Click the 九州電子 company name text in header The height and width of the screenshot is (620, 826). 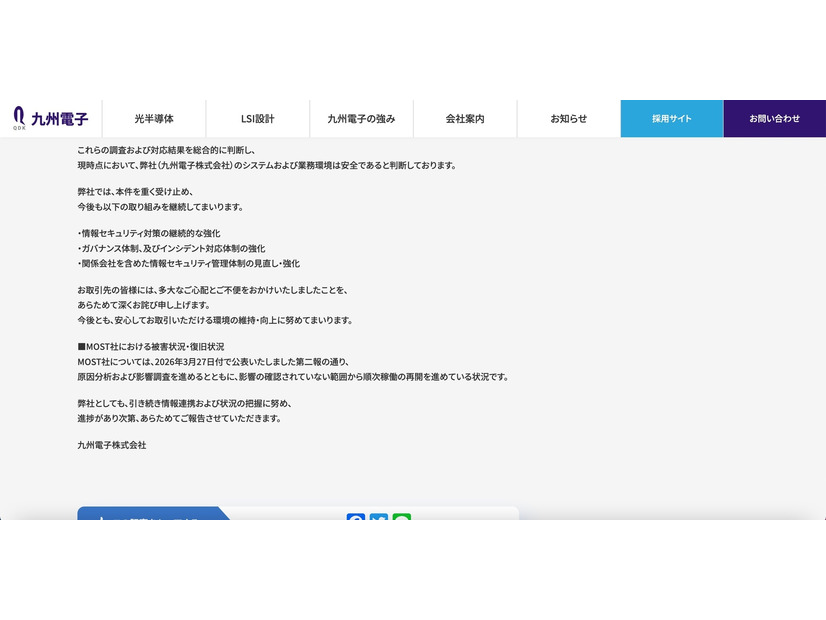pos(60,118)
